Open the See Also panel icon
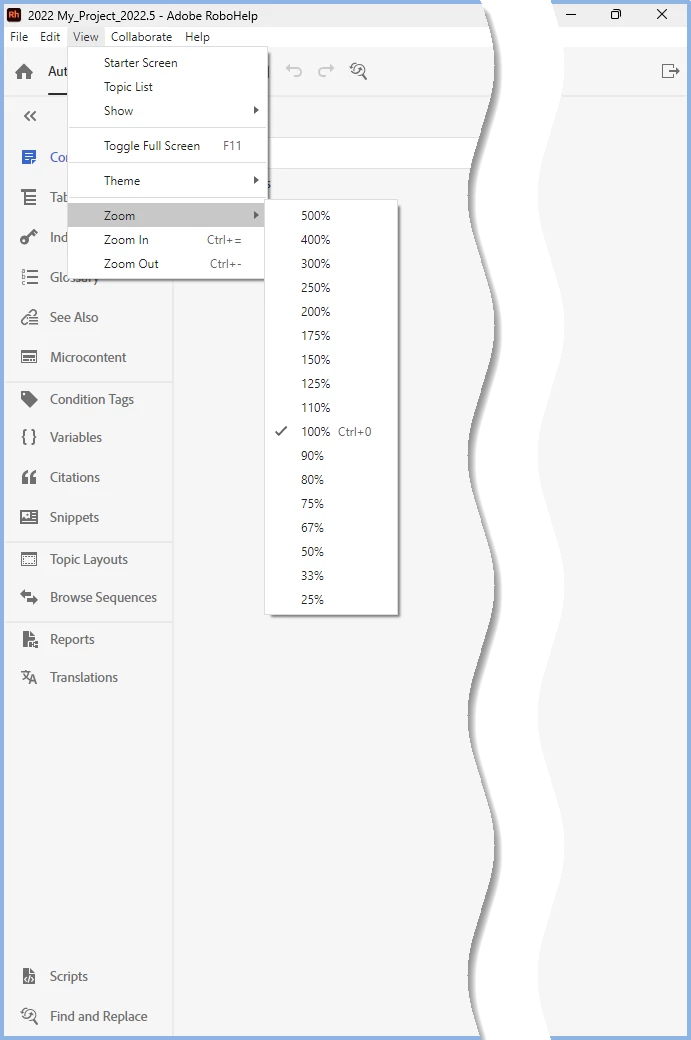Image resolution: width=691 pixels, height=1040 pixels. click(x=29, y=317)
